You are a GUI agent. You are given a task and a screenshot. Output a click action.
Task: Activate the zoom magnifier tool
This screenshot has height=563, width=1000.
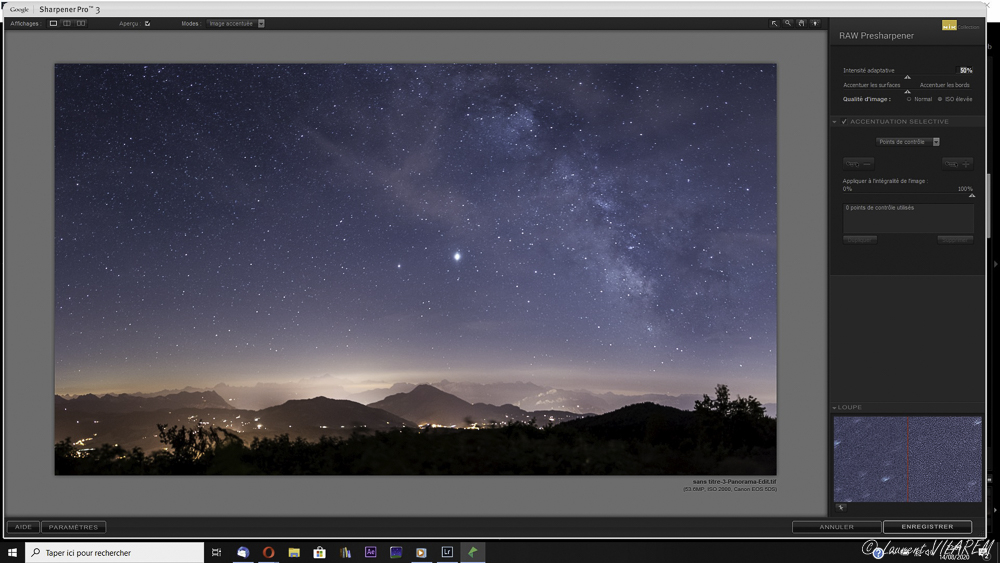coord(788,23)
